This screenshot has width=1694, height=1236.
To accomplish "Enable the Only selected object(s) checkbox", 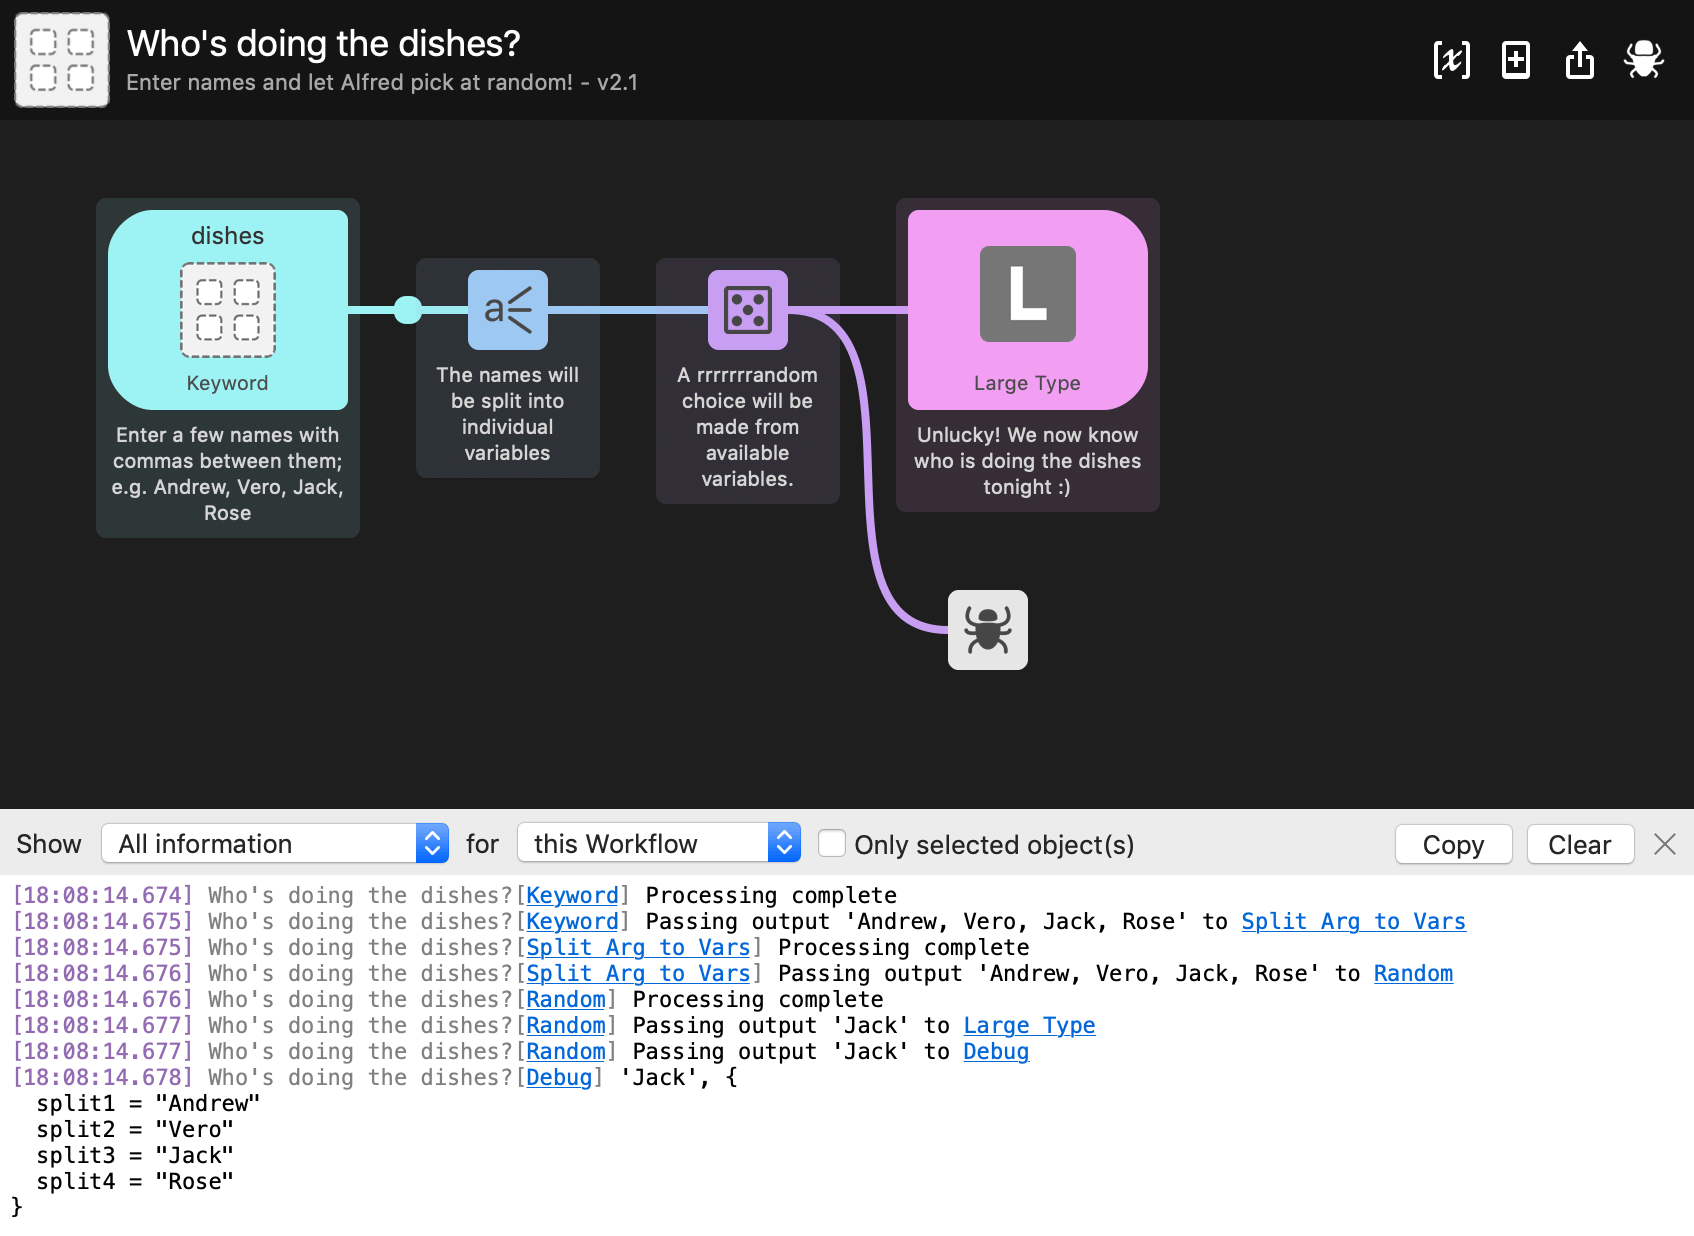I will pyautogui.click(x=832, y=843).
